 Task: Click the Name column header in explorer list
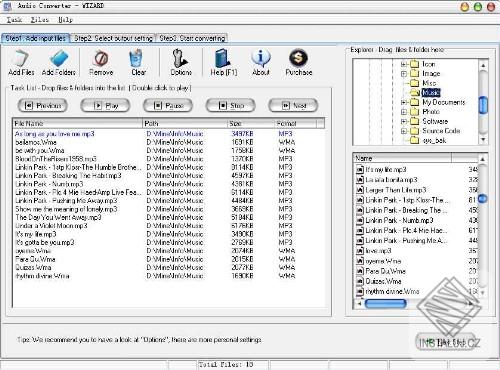(403, 158)
